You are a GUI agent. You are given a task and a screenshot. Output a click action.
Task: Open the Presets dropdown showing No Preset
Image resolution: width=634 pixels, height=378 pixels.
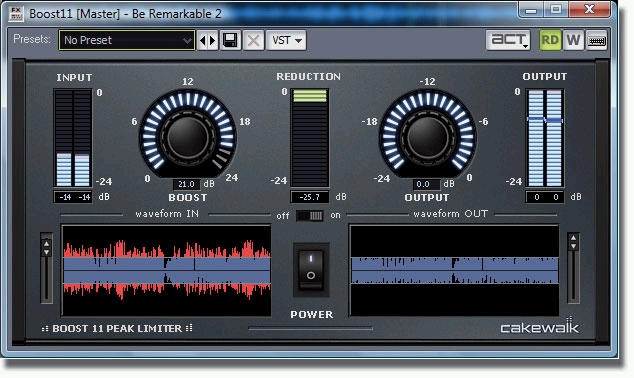point(127,40)
